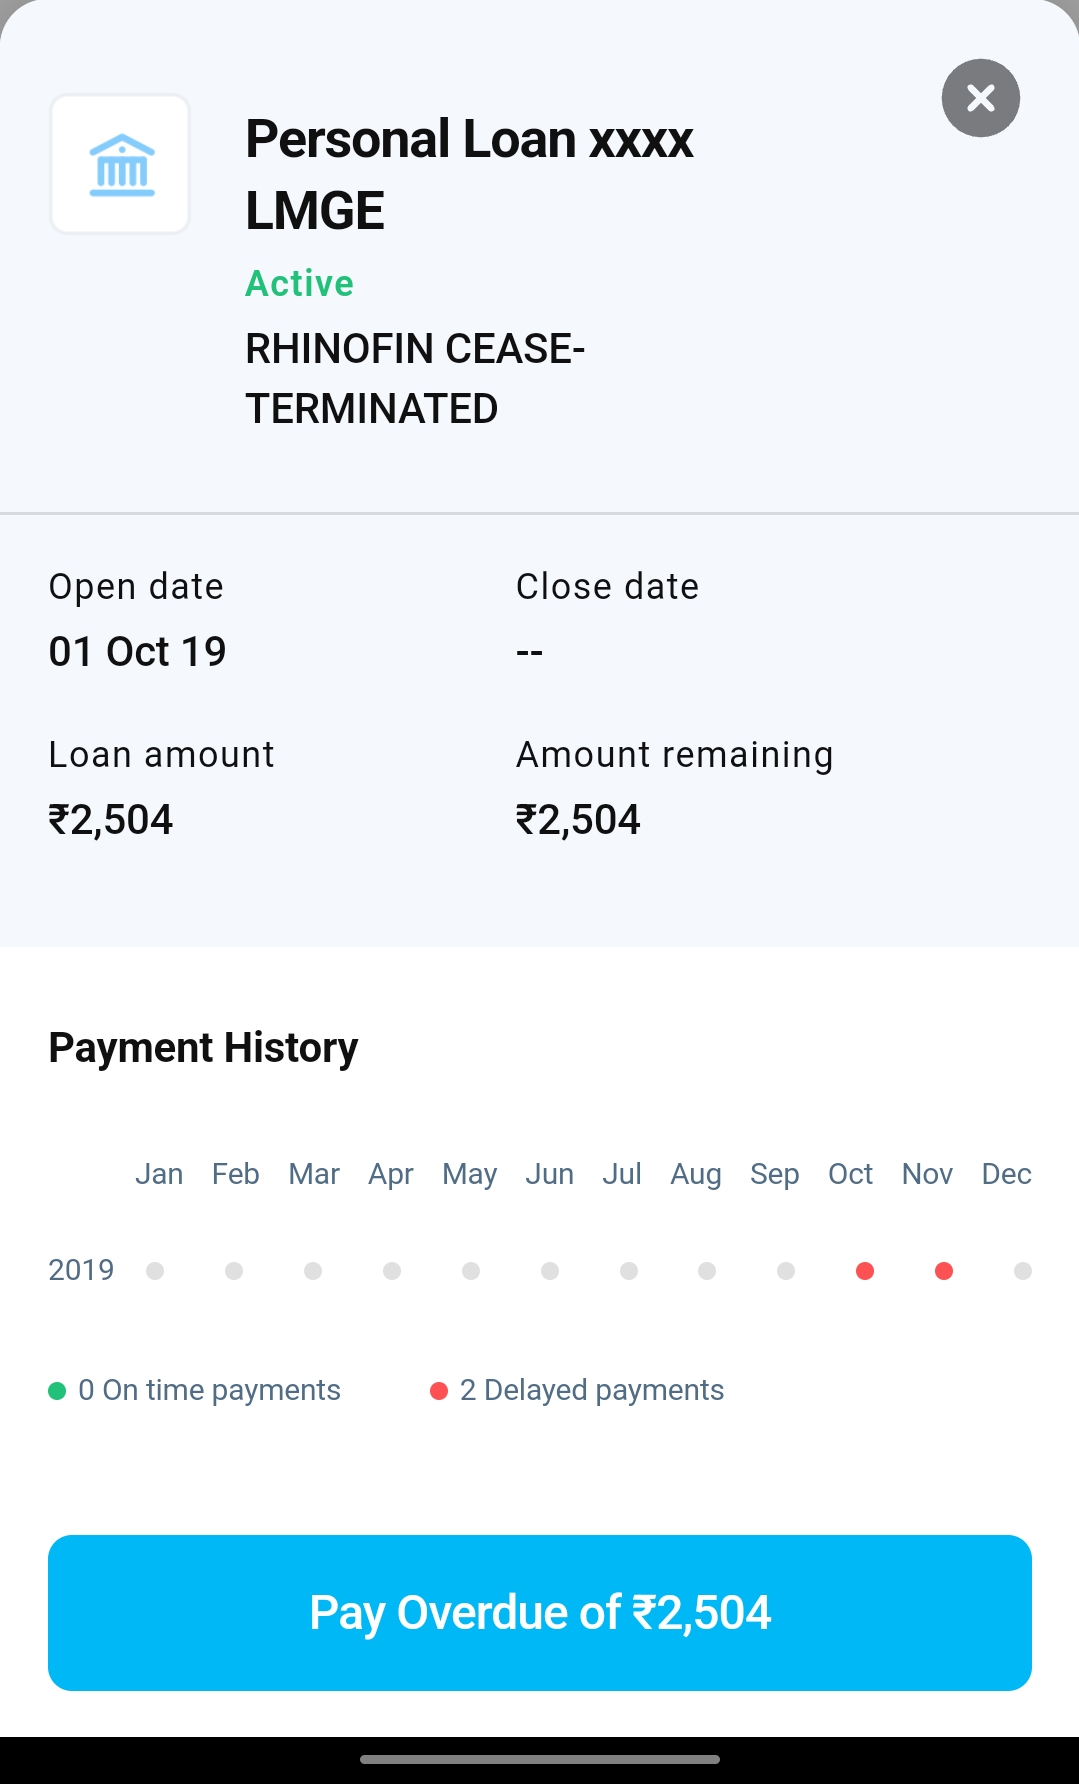Tap the Personal Loan xxxx LMGE title

(468, 174)
